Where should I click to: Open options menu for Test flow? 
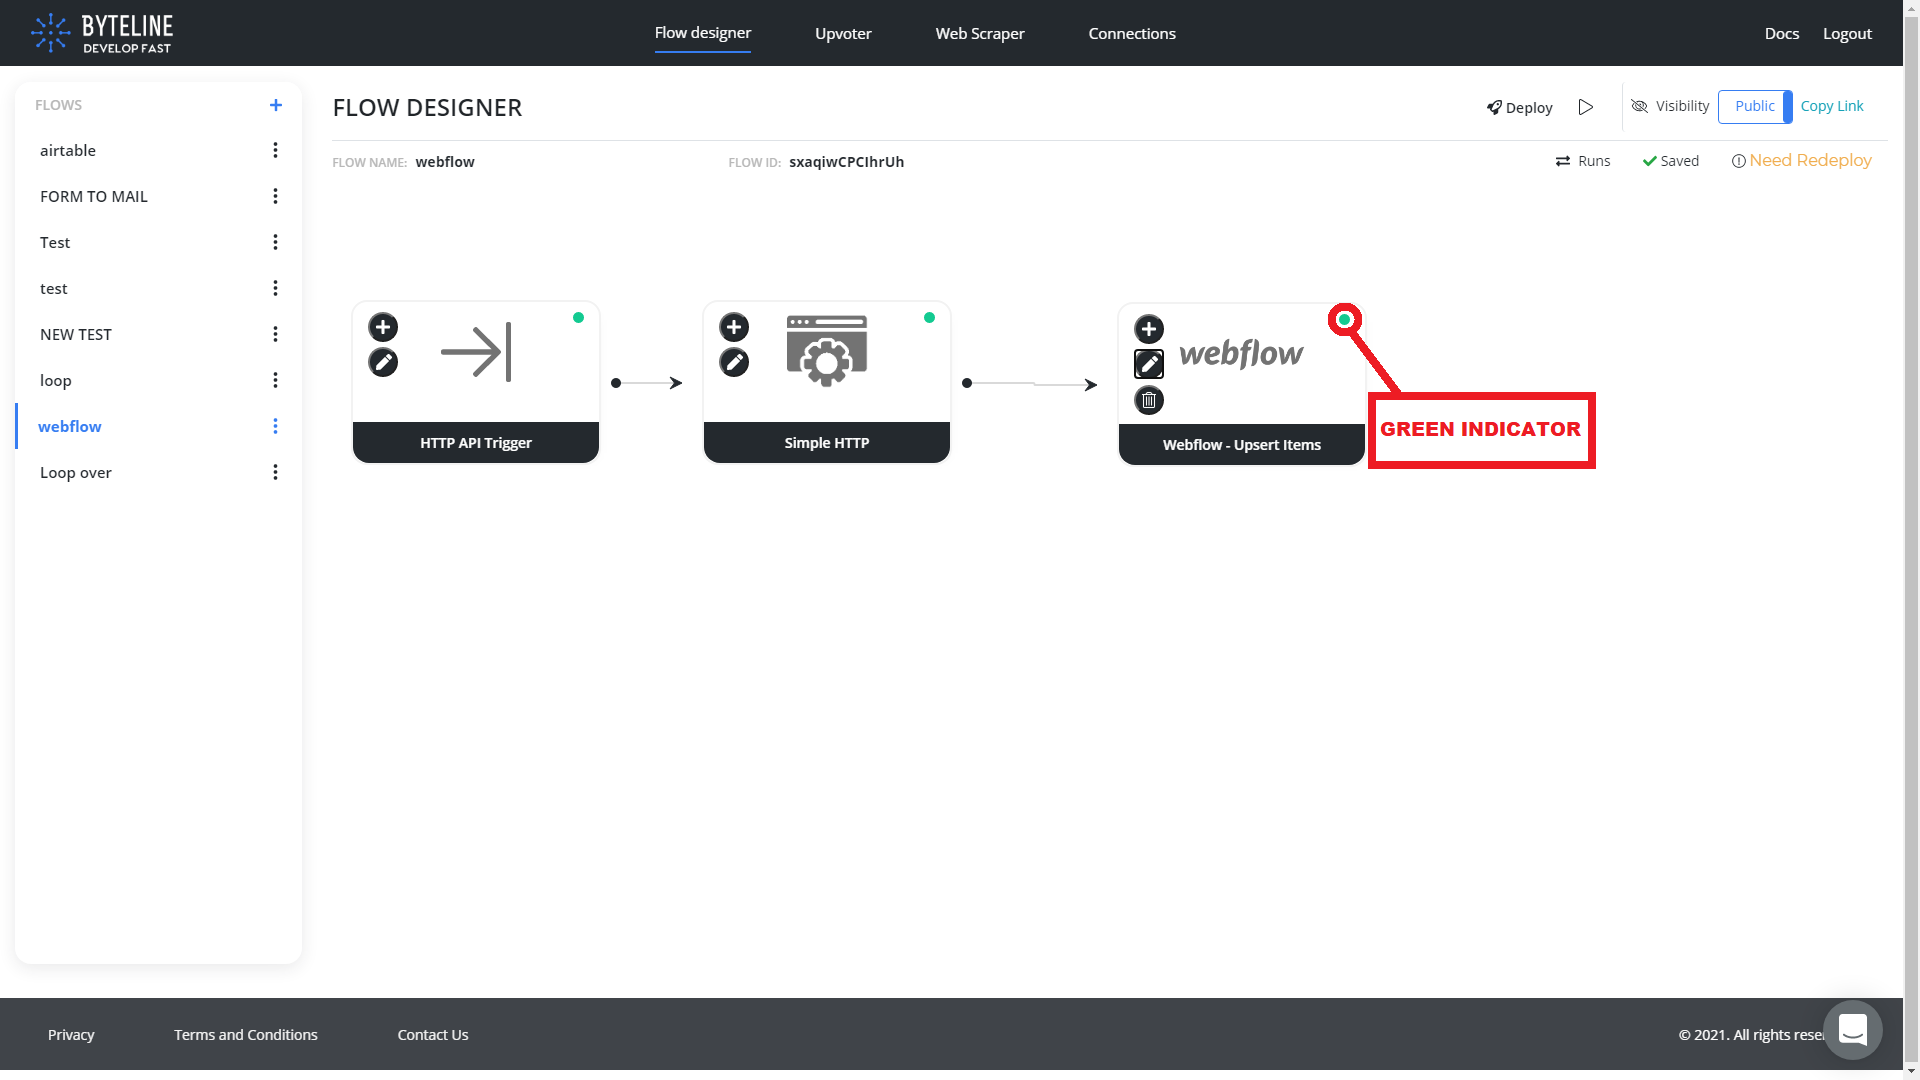(275, 242)
